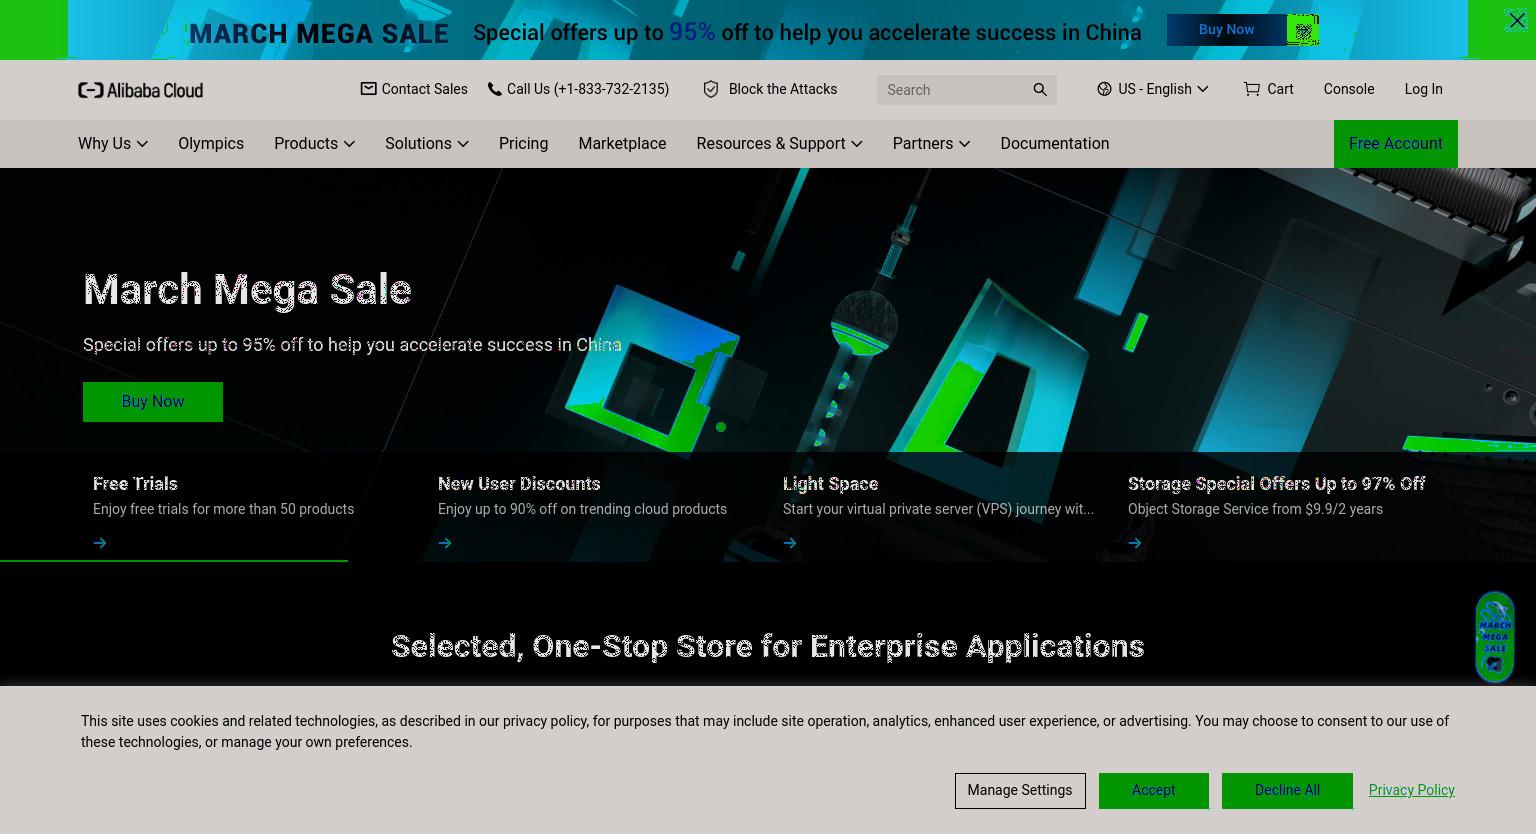Image resolution: width=1536 pixels, height=834 pixels.
Task: Click the arrow under Free Trials
Action: coord(100,543)
